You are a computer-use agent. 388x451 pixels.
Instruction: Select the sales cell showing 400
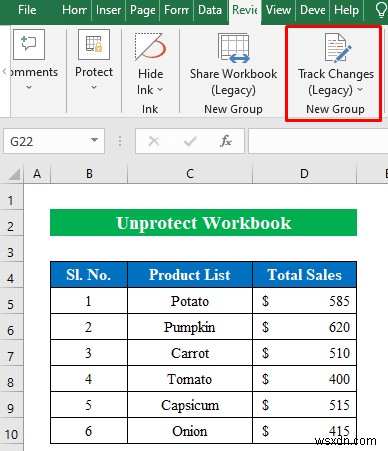(x=305, y=379)
